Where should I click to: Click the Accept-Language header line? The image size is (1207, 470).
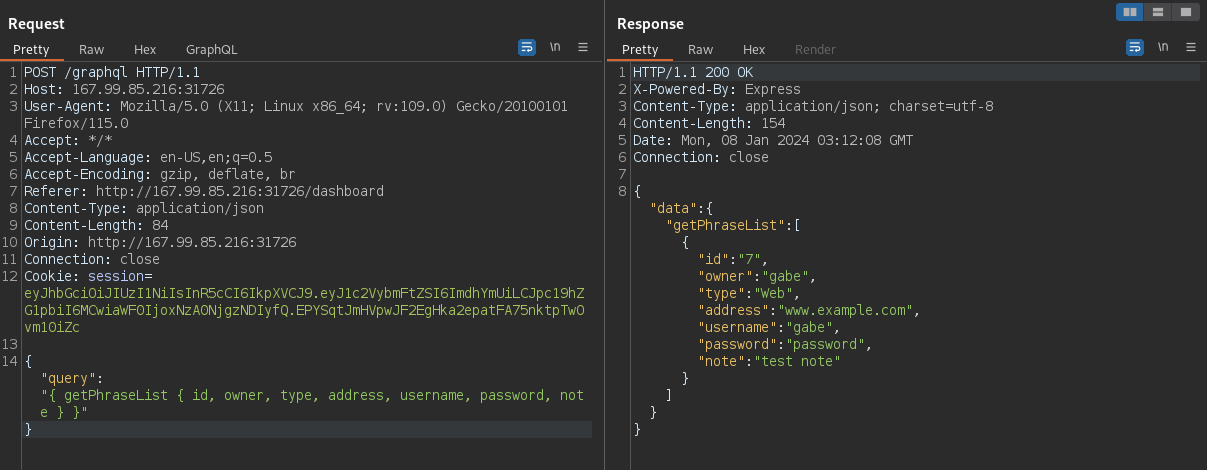pos(148,157)
